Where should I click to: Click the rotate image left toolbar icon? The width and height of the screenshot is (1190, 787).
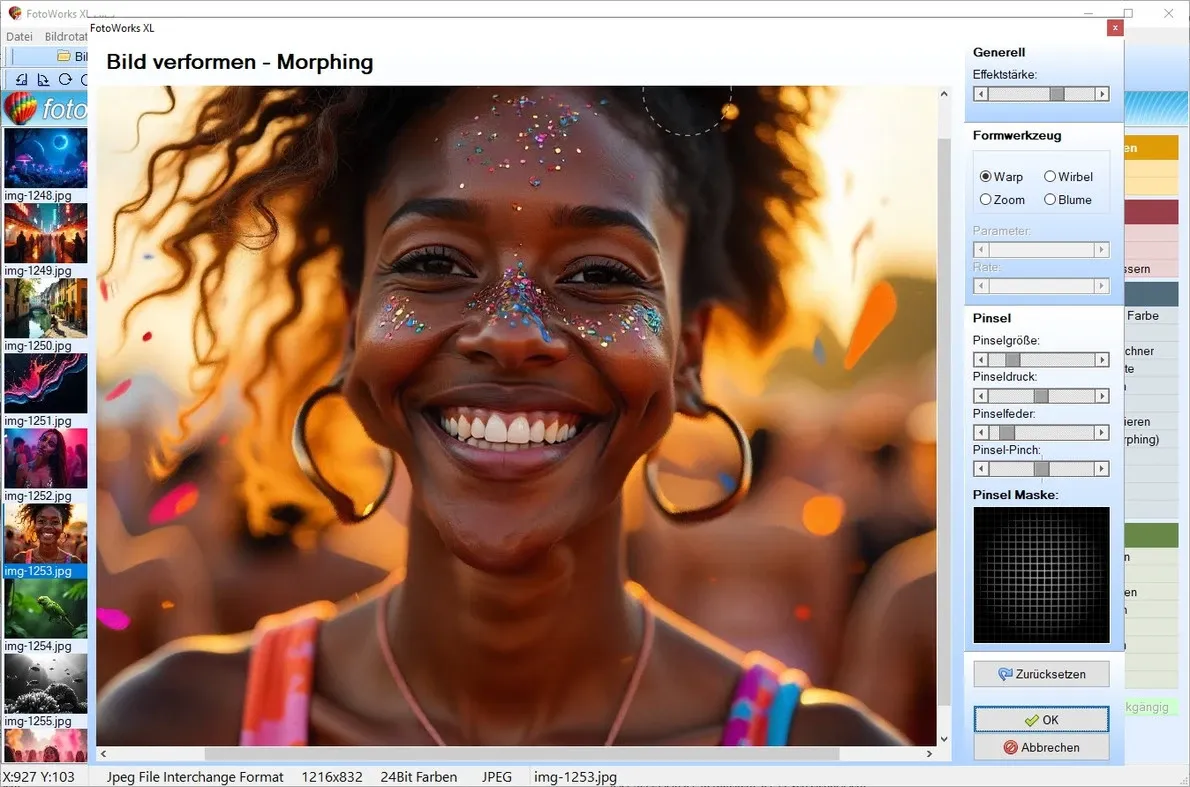click(x=22, y=79)
